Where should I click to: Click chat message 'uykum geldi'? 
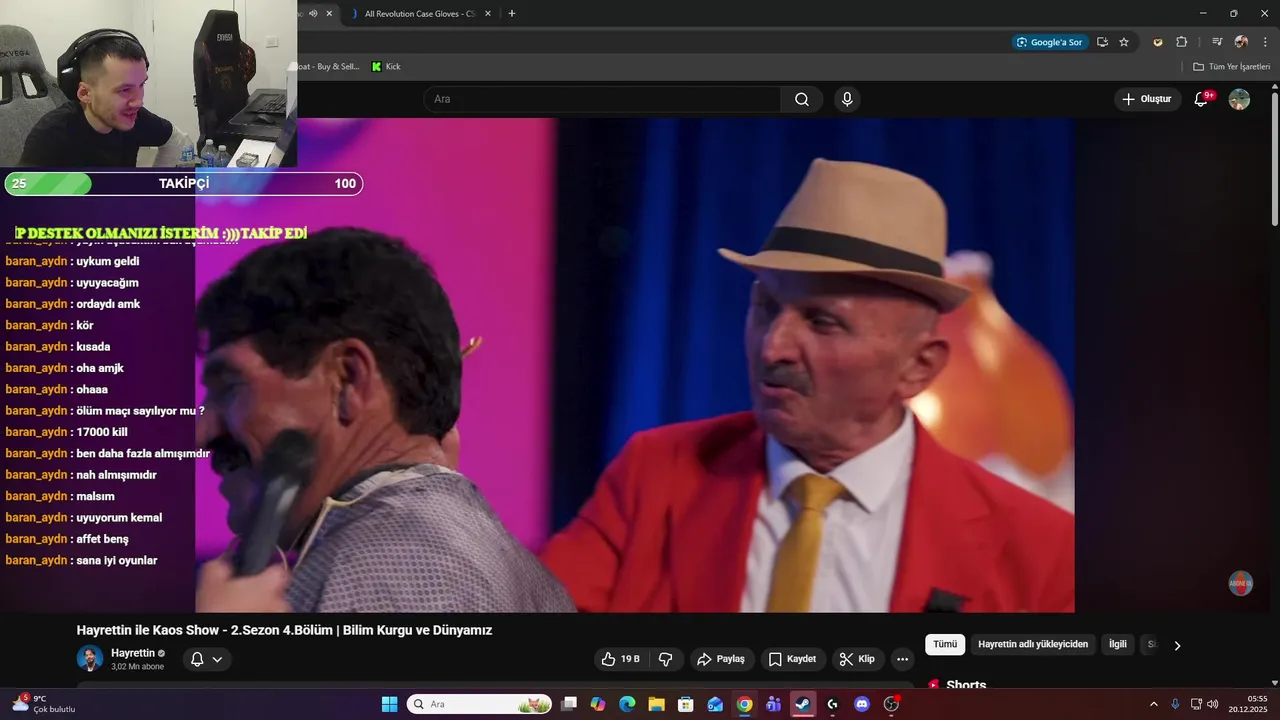[x=108, y=261]
